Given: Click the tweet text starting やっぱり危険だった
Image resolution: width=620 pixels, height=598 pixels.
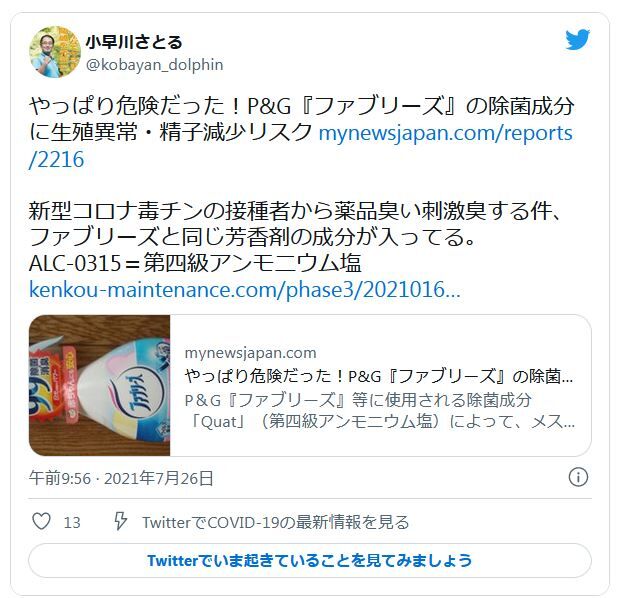Looking at the screenshot, I should pos(301,132).
